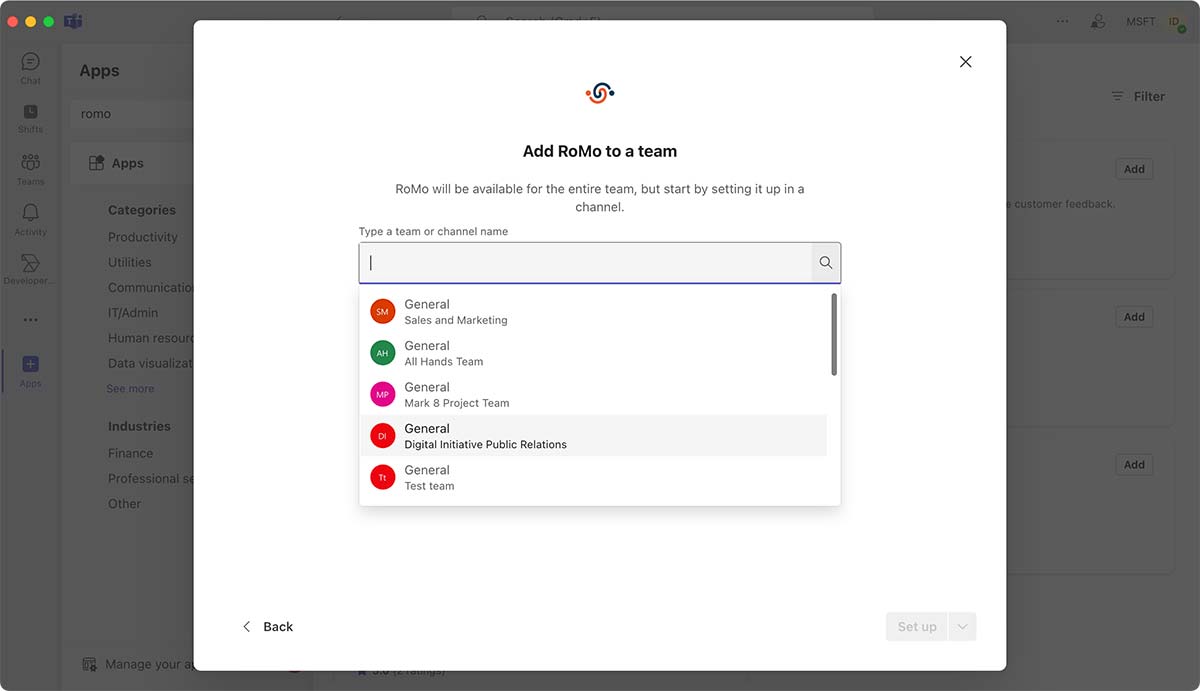This screenshot has height=691, width=1200.
Task: Open settings and more ellipsis in title bar
Action: click(1062, 21)
